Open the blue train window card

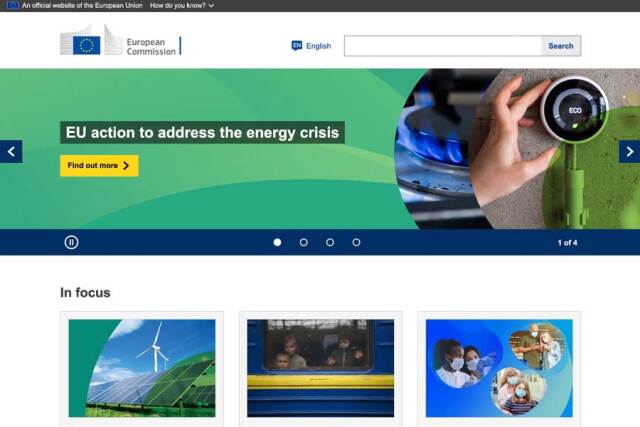click(x=320, y=368)
